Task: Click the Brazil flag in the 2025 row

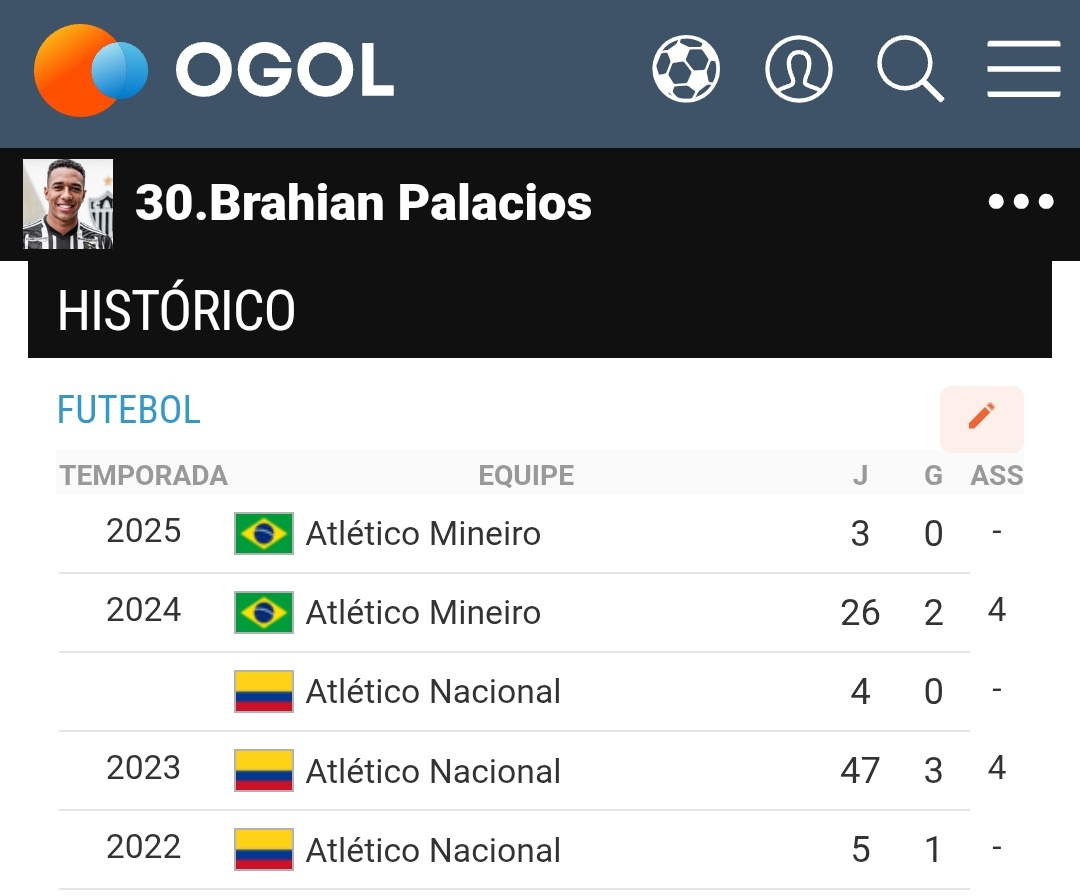Action: point(264,534)
